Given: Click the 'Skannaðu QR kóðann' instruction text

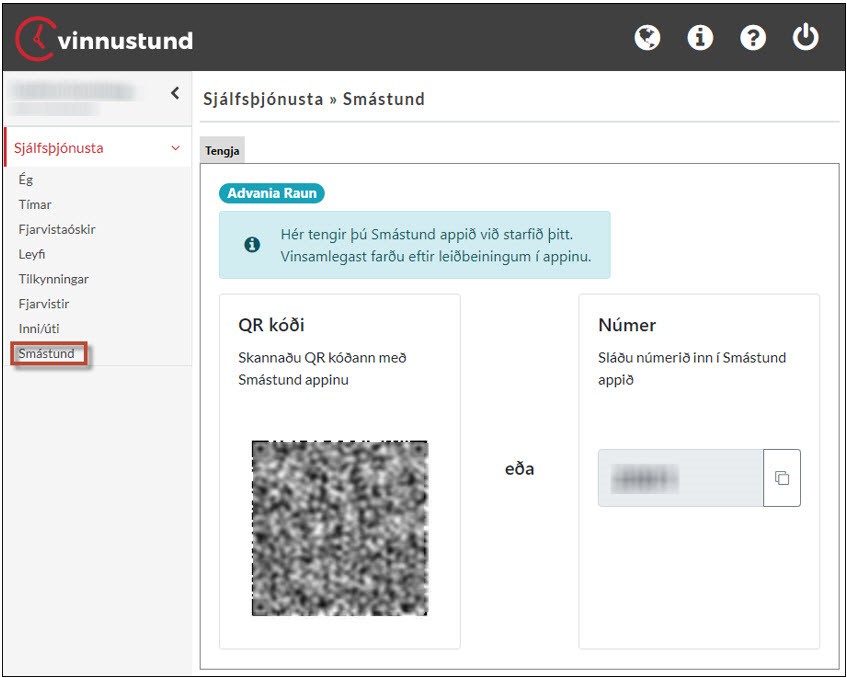Looking at the screenshot, I should pyautogui.click(x=322, y=368).
